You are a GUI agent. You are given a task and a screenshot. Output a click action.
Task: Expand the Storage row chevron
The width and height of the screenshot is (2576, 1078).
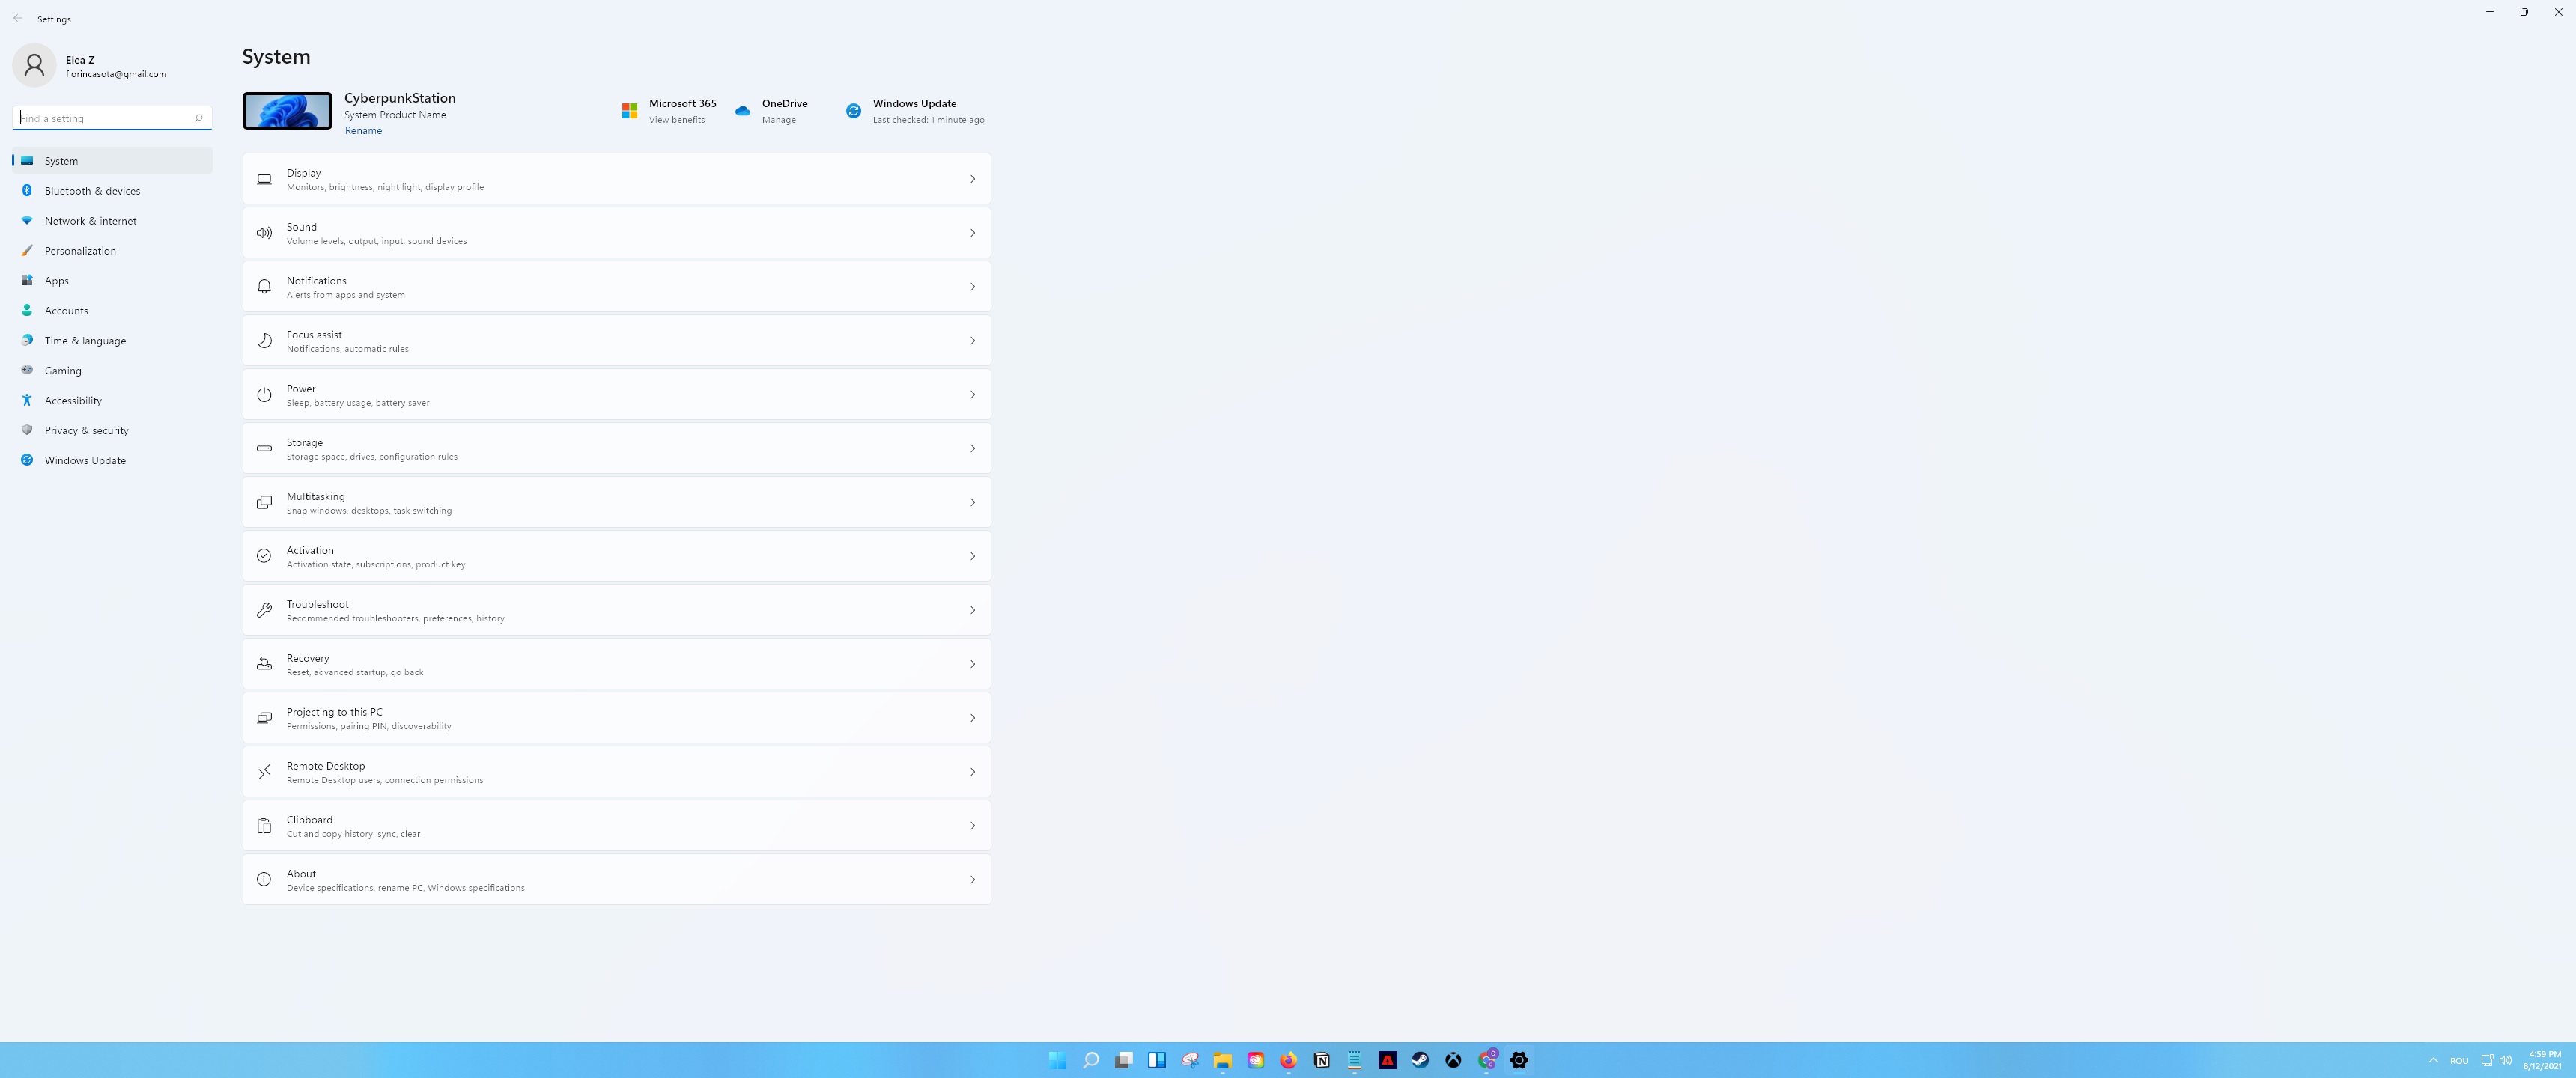[x=972, y=448]
